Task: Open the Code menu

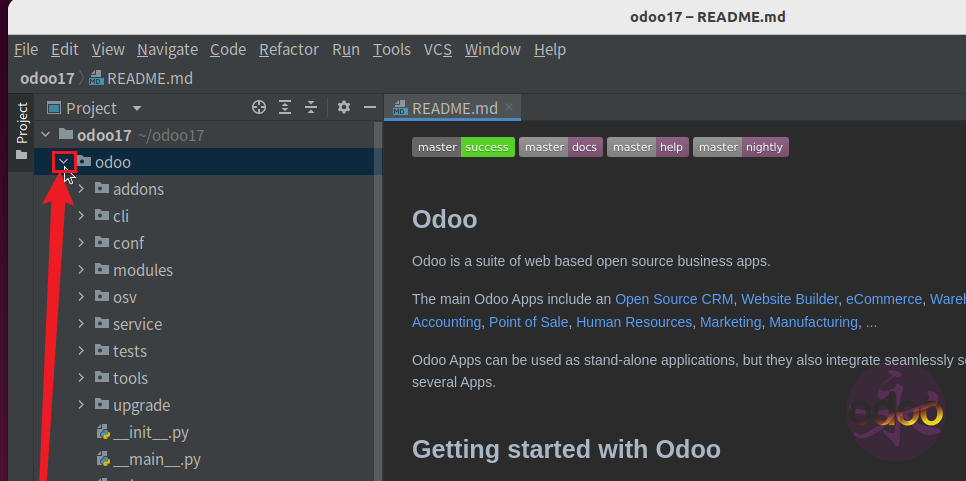Action: click(228, 49)
